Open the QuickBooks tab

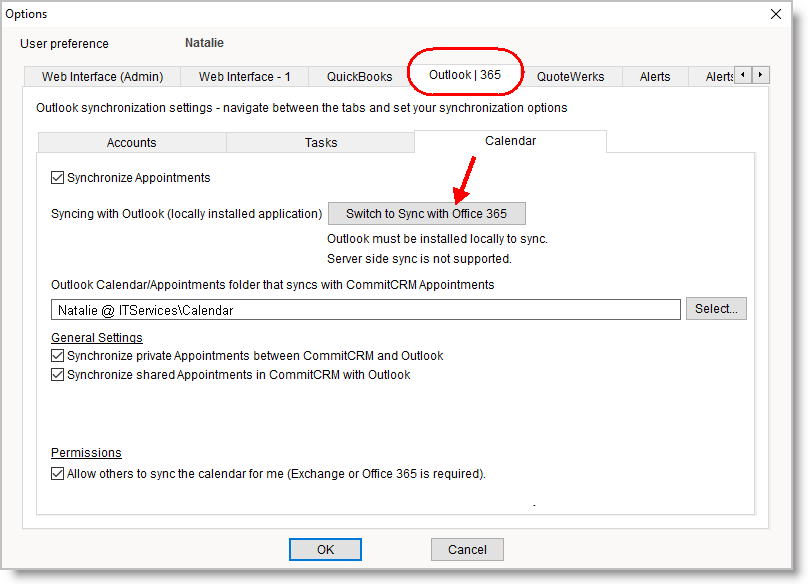coord(359,77)
